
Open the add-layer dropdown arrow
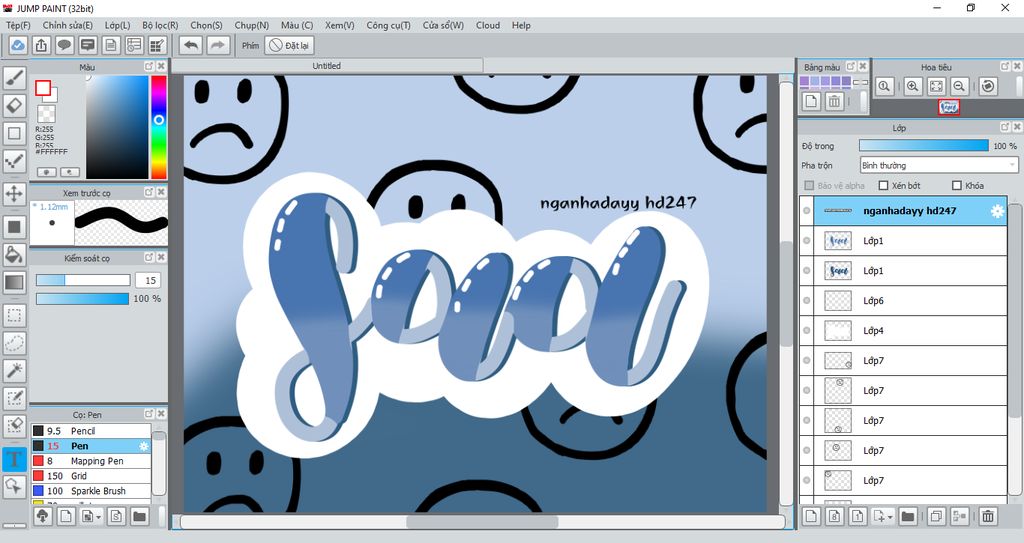[x=890, y=517]
